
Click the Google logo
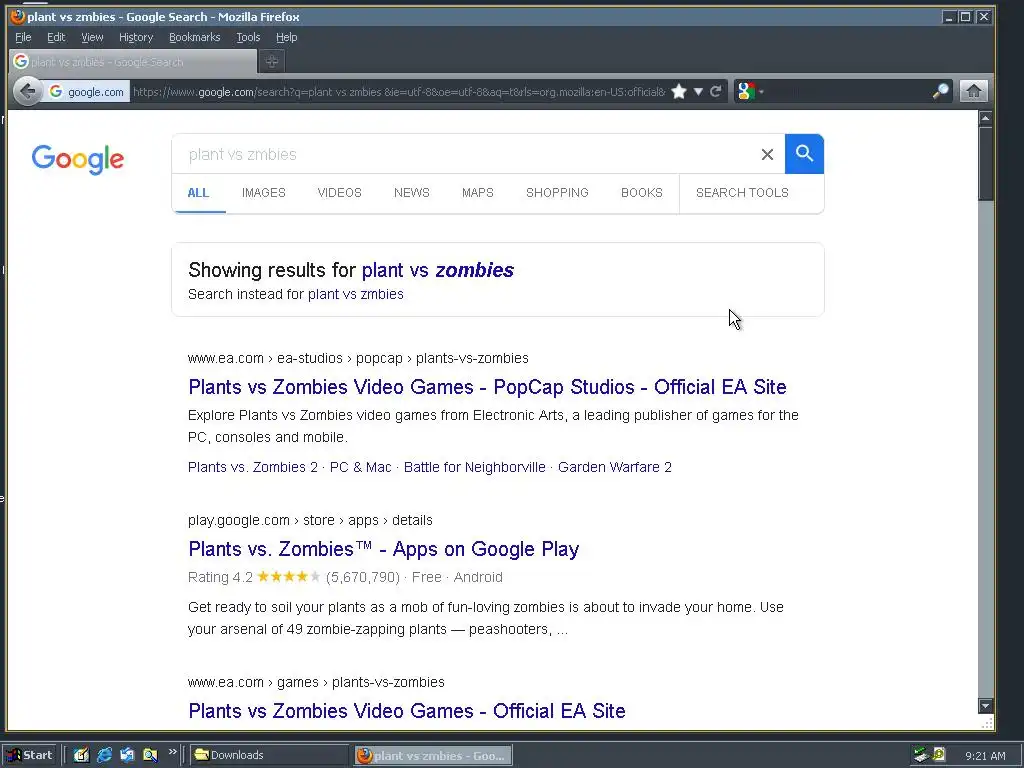(78, 159)
